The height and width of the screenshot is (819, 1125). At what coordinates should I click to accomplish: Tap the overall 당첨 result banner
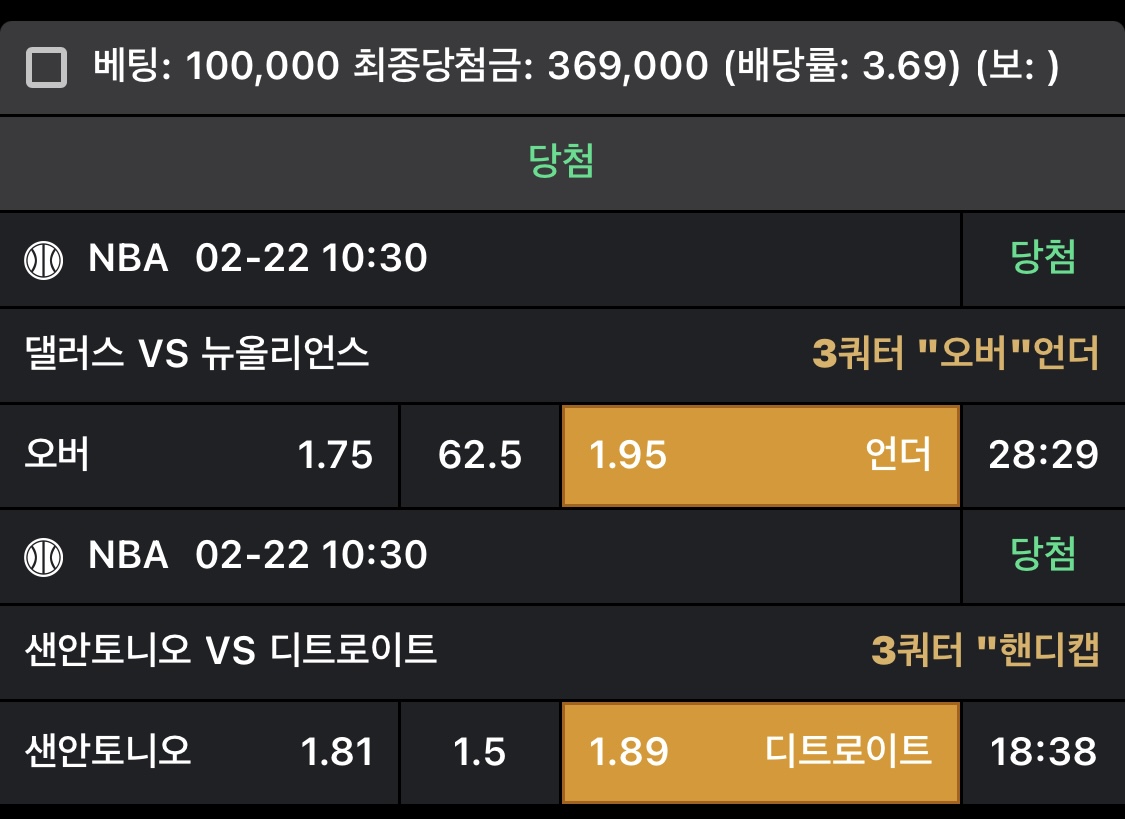coord(562,162)
